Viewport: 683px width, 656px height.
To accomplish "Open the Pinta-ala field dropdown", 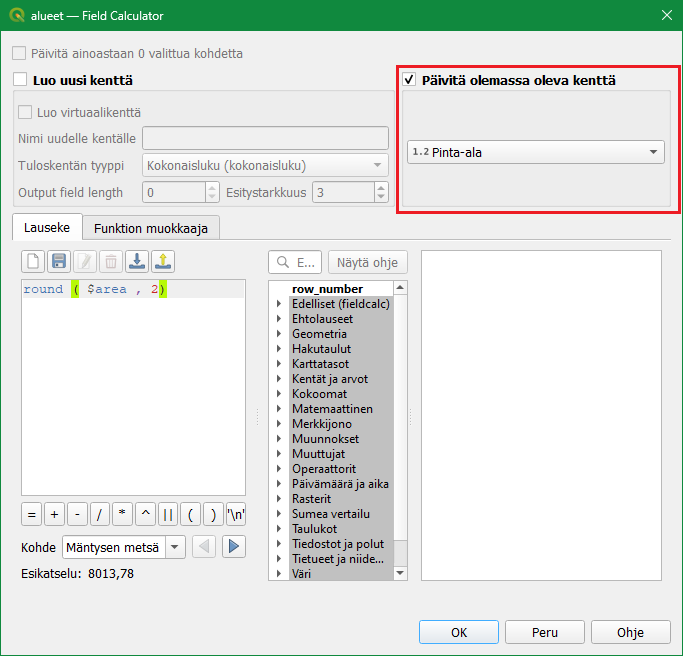I will click(x=536, y=152).
